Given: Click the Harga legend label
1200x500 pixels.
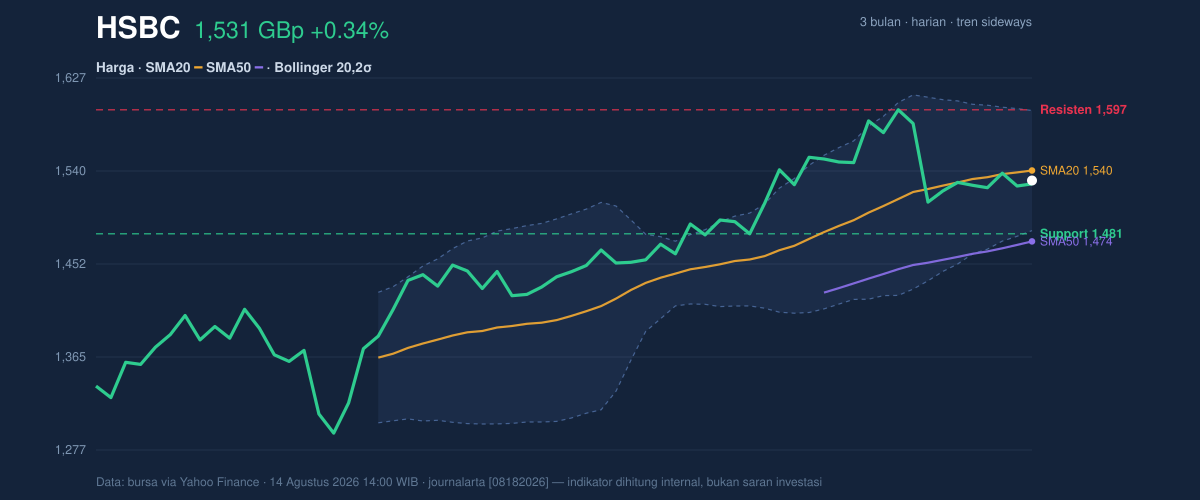Looking at the screenshot, I should point(115,68).
